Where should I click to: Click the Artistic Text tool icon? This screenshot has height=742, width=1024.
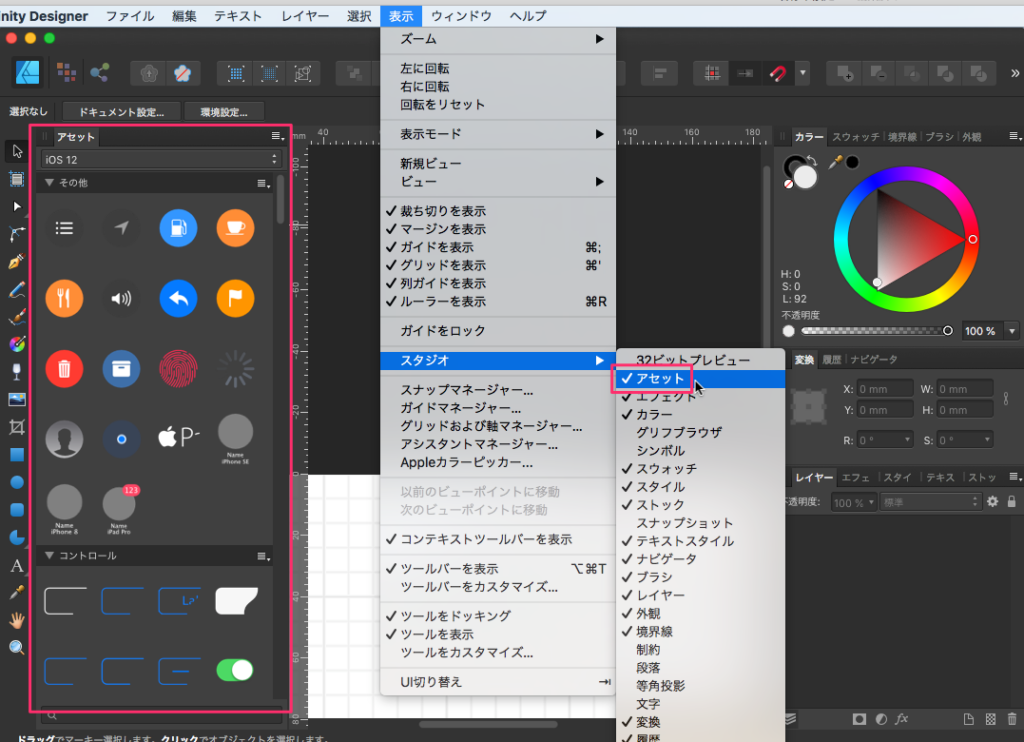pyautogui.click(x=16, y=566)
